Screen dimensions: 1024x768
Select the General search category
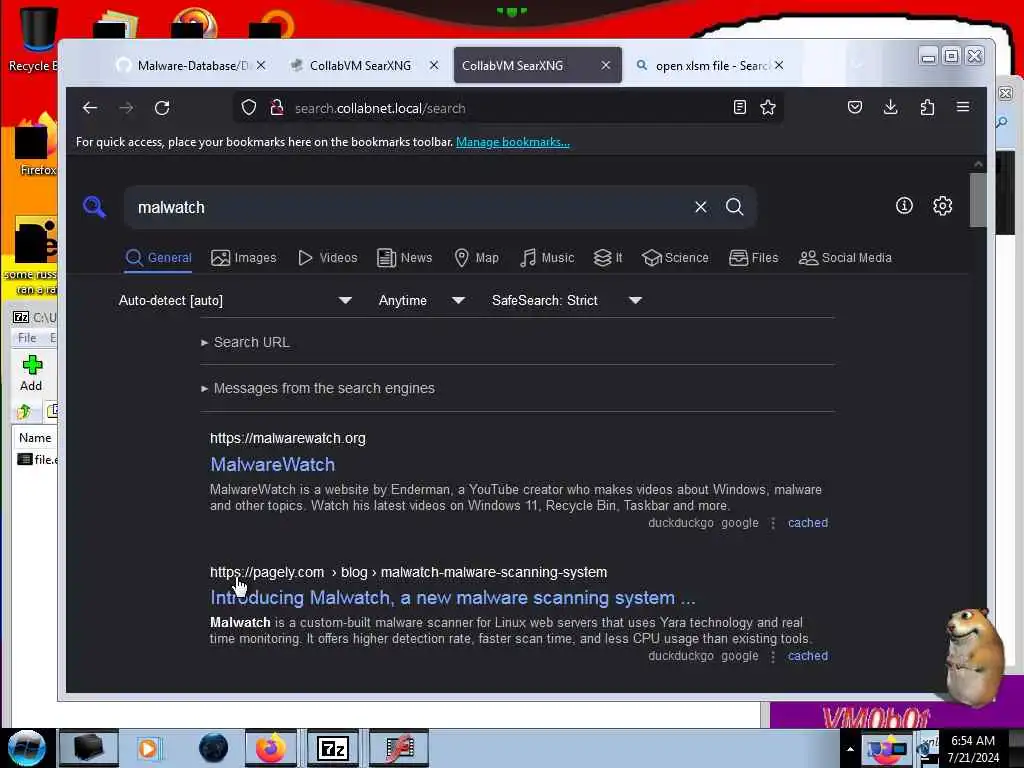159,258
